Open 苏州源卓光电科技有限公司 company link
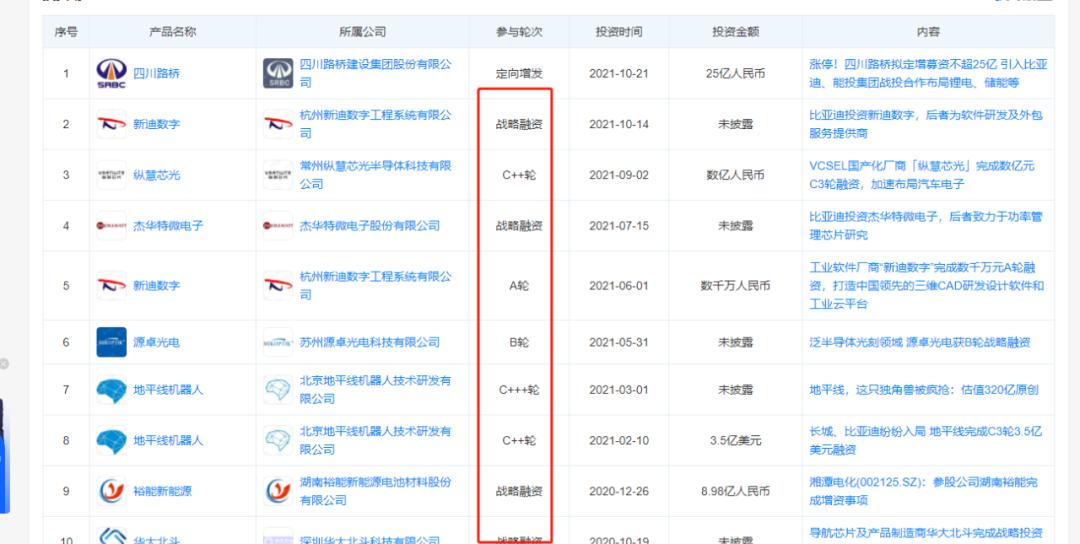Screen dimensions: 1080x544 point(369,342)
